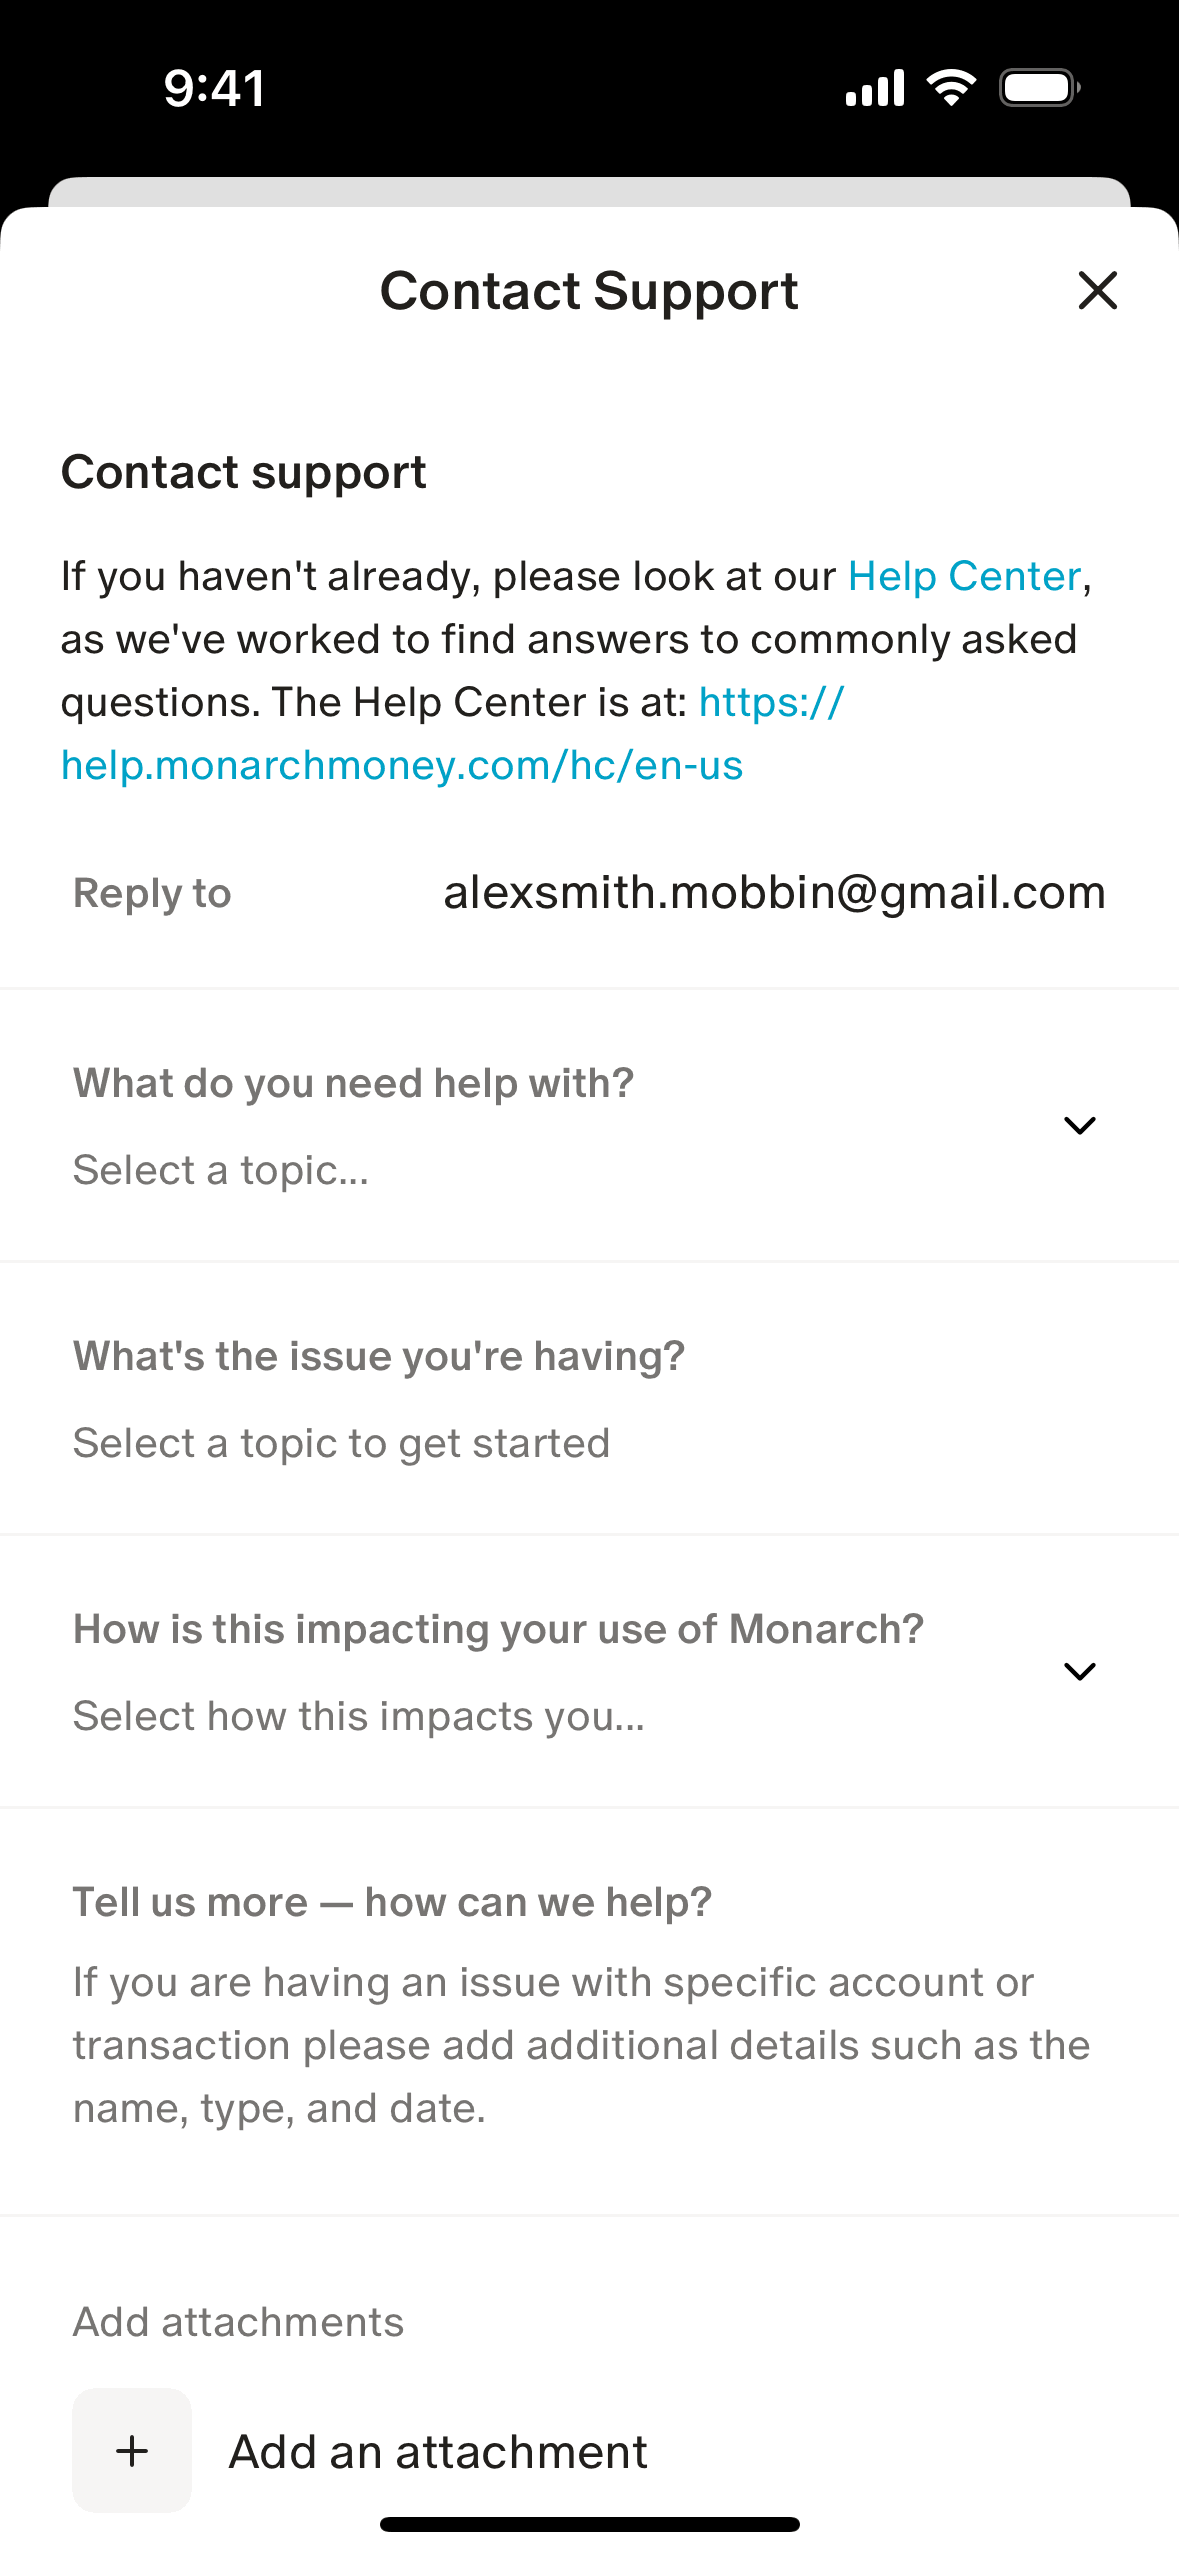Open "Select how this impacts you..." picker
The width and height of the screenshot is (1179, 2556).
point(359,1717)
